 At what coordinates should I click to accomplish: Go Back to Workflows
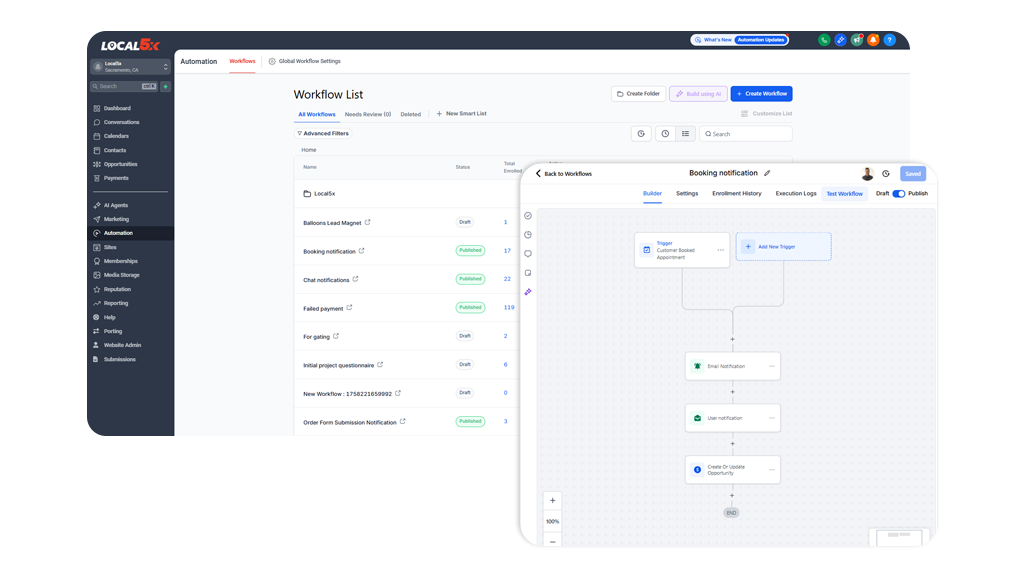pyautogui.click(x=564, y=174)
